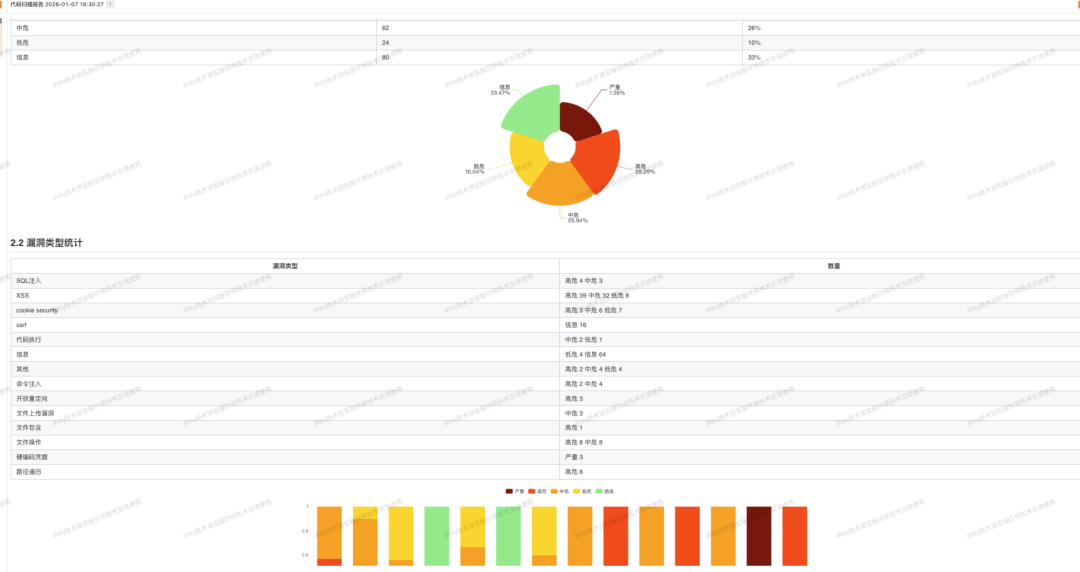Click the count cell 高危 8 中危 8
The image size is (1080, 572).
pyautogui.click(x=820, y=442)
